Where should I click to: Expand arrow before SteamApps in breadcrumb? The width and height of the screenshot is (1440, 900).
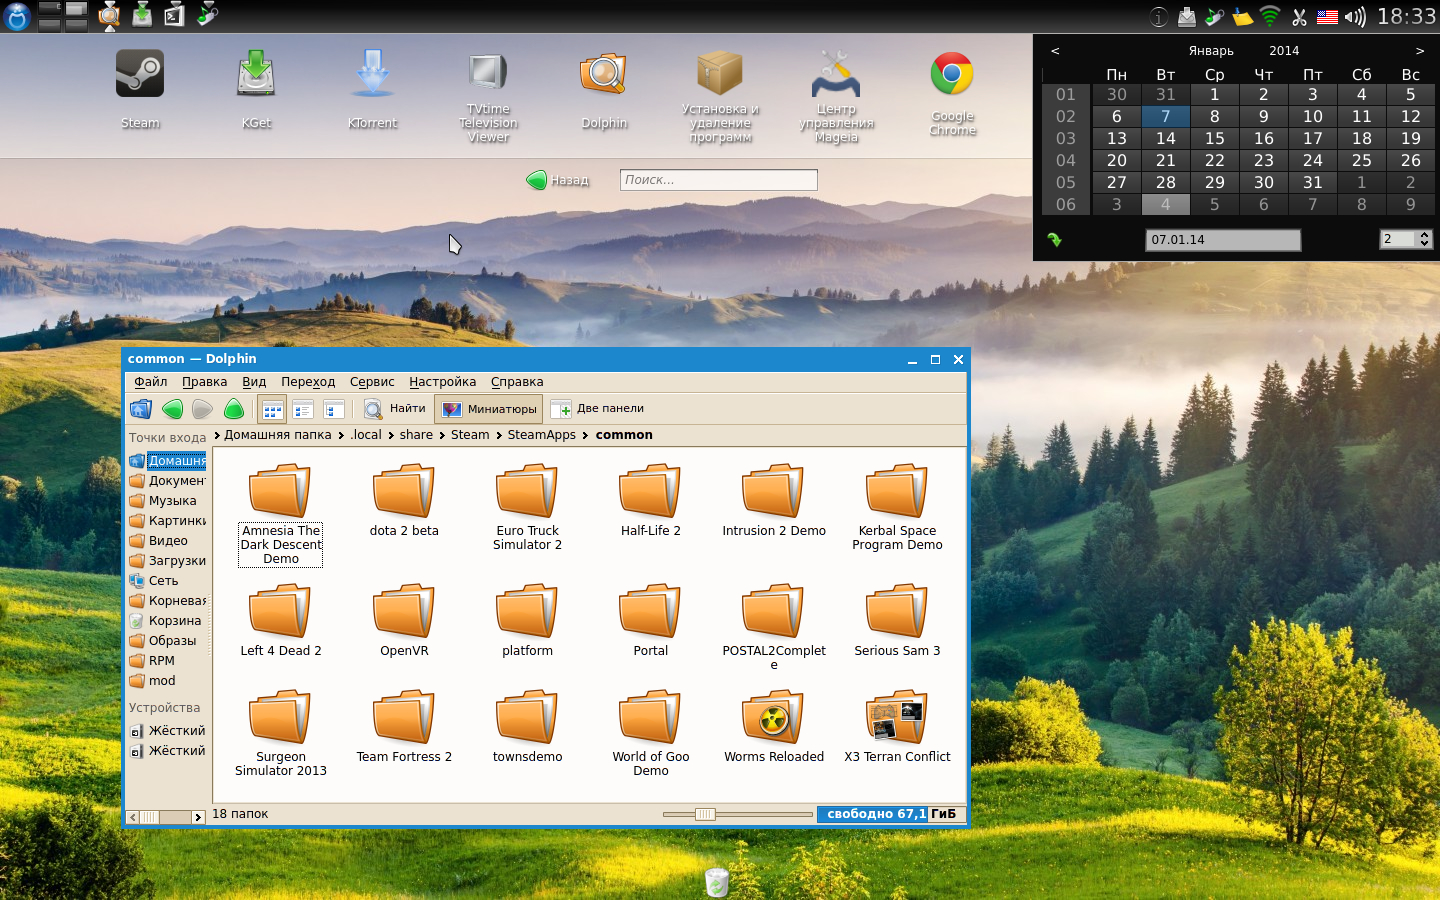pos(499,435)
